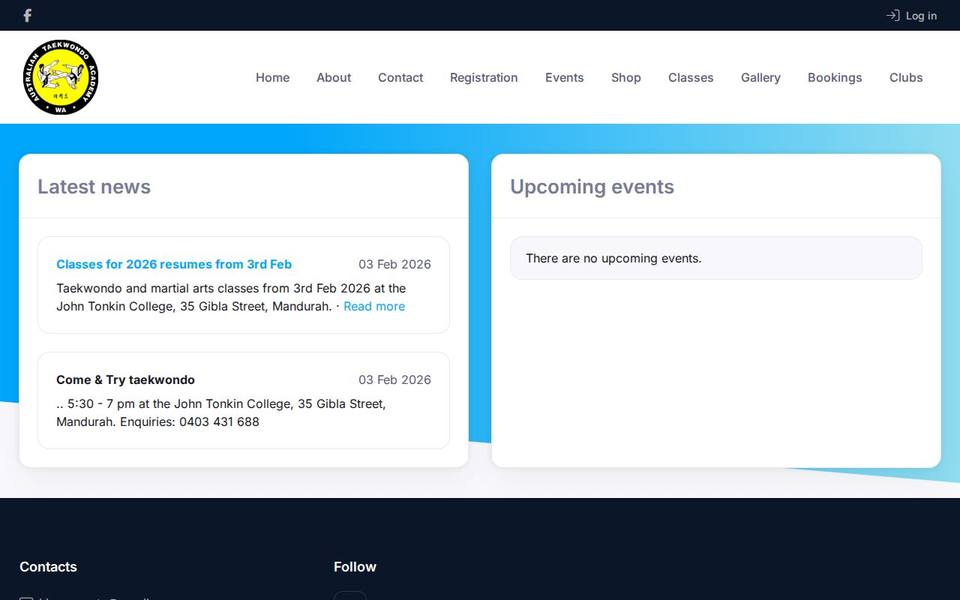View the Gallery page

click(x=760, y=78)
